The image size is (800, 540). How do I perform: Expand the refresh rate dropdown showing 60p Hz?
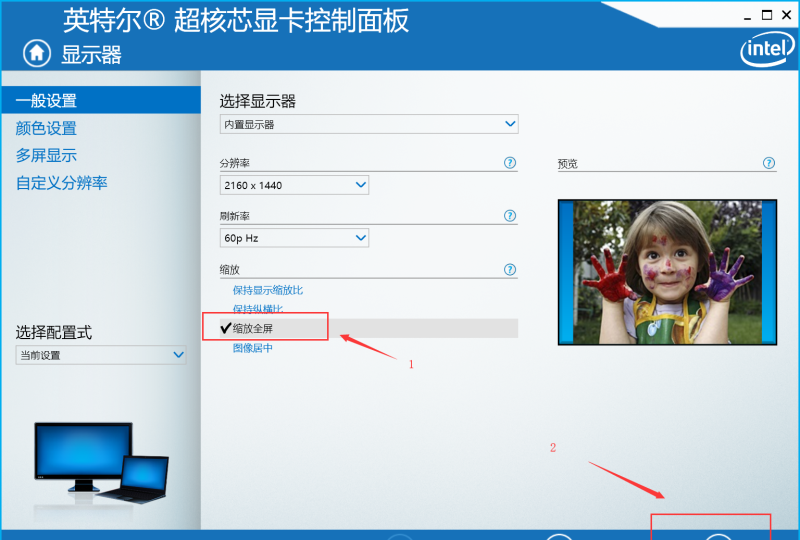(x=294, y=238)
